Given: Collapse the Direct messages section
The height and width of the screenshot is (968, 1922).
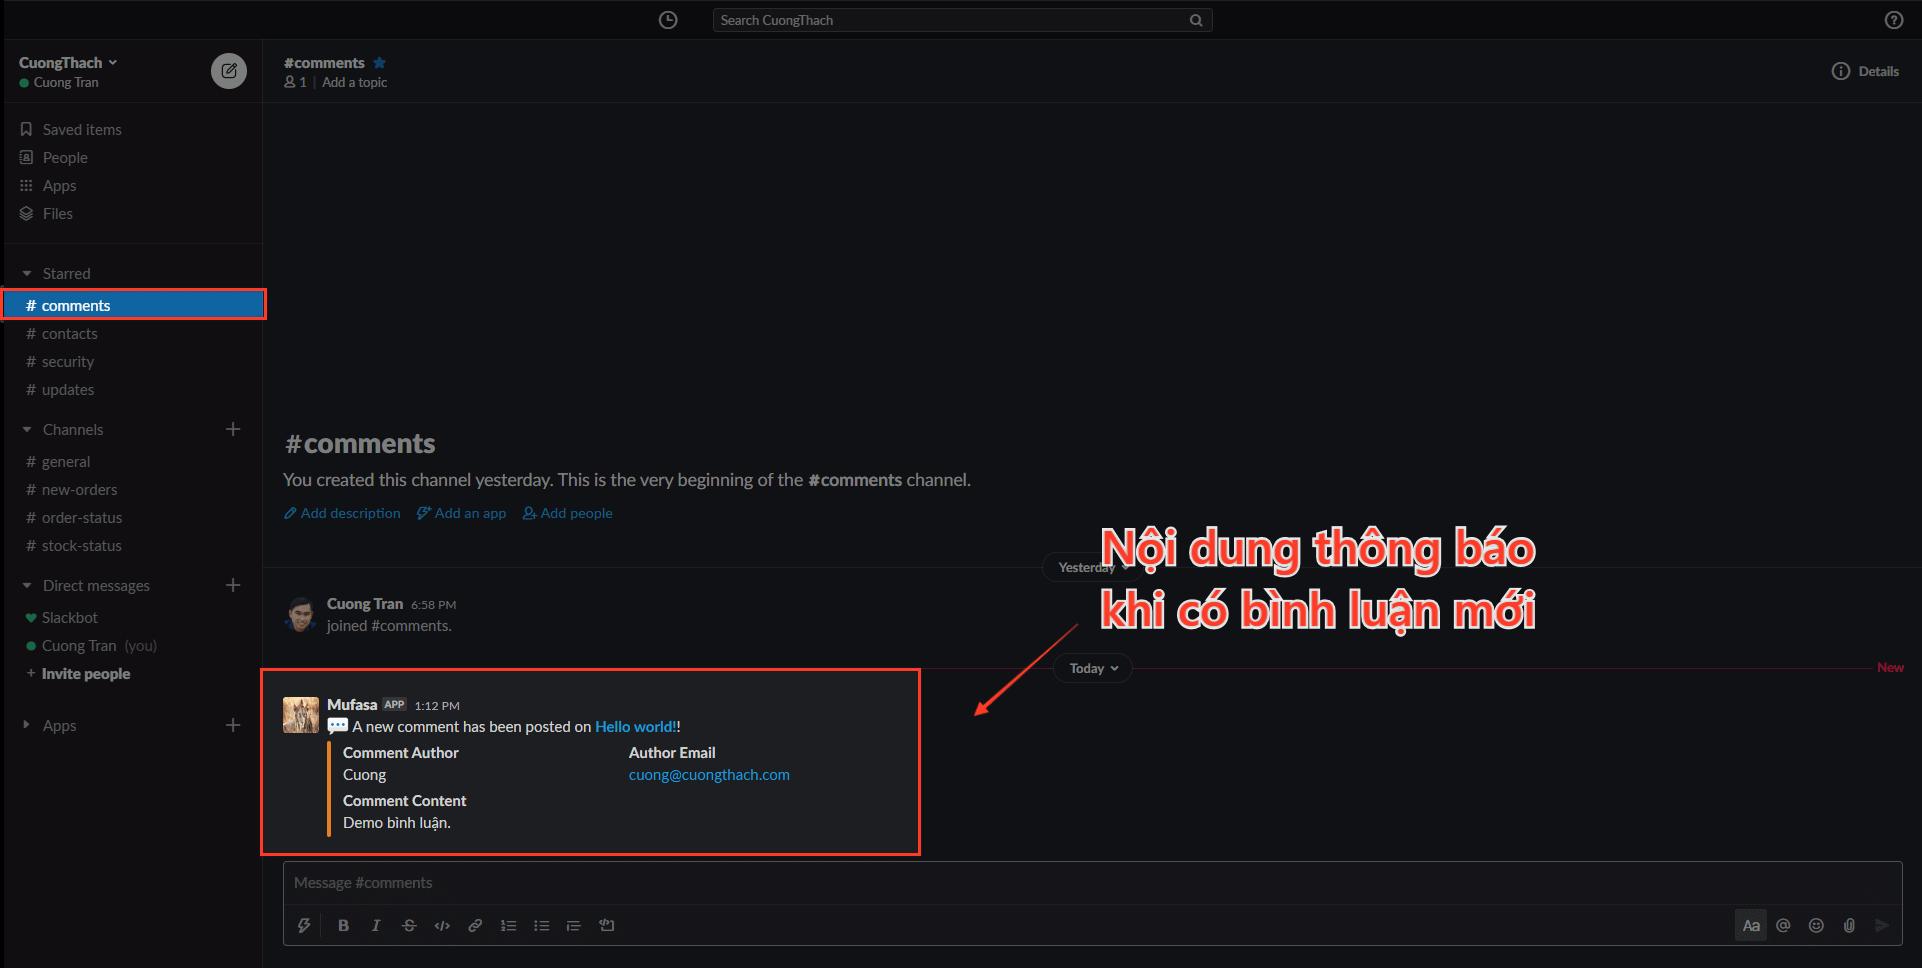Looking at the screenshot, I should coord(27,585).
